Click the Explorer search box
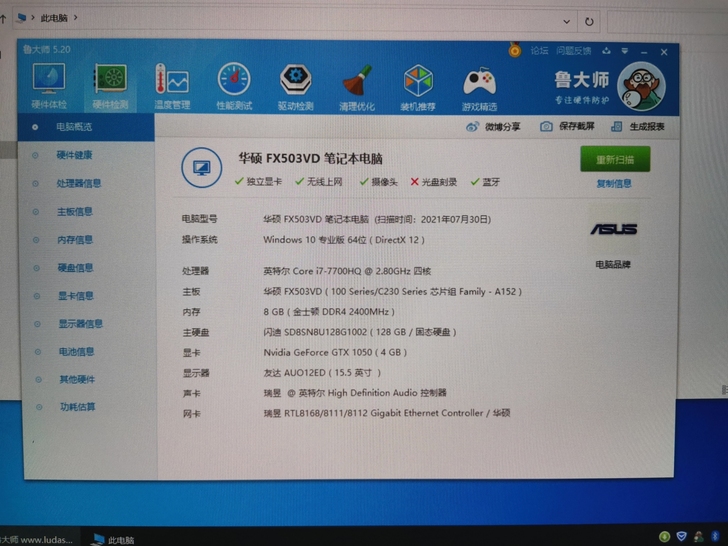Viewport: 728px width, 546px height. pos(667,22)
